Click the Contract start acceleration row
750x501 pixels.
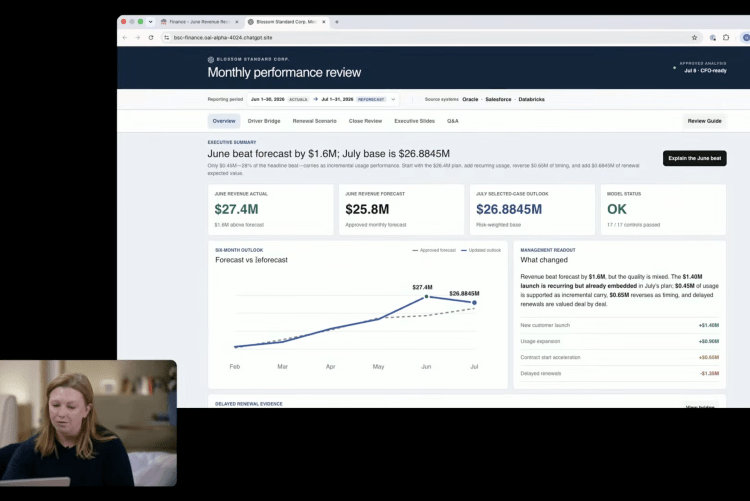[x=619, y=357]
